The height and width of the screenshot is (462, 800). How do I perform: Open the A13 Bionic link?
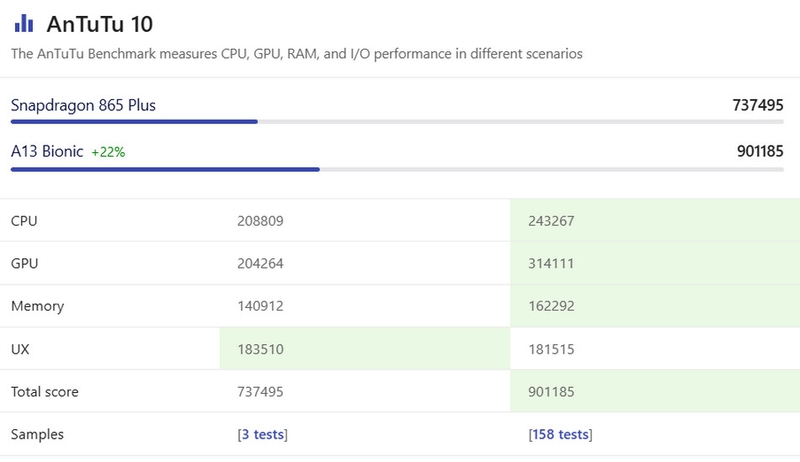pyautogui.click(x=47, y=151)
